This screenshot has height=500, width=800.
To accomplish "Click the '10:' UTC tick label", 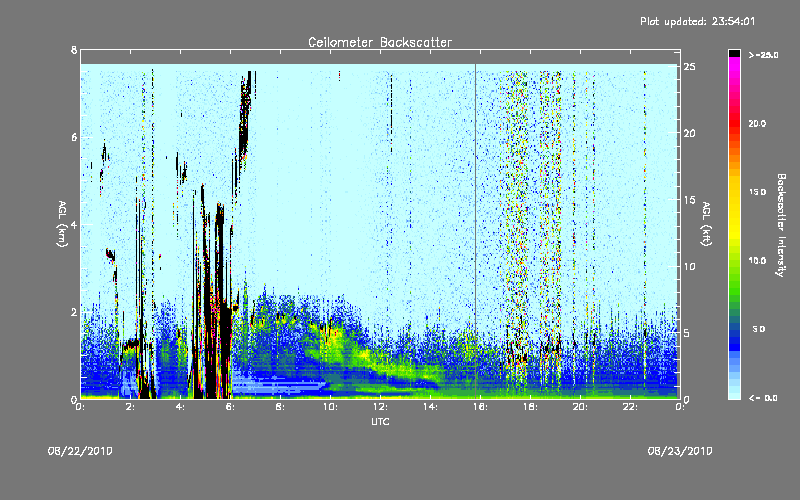I will point(330,407).
